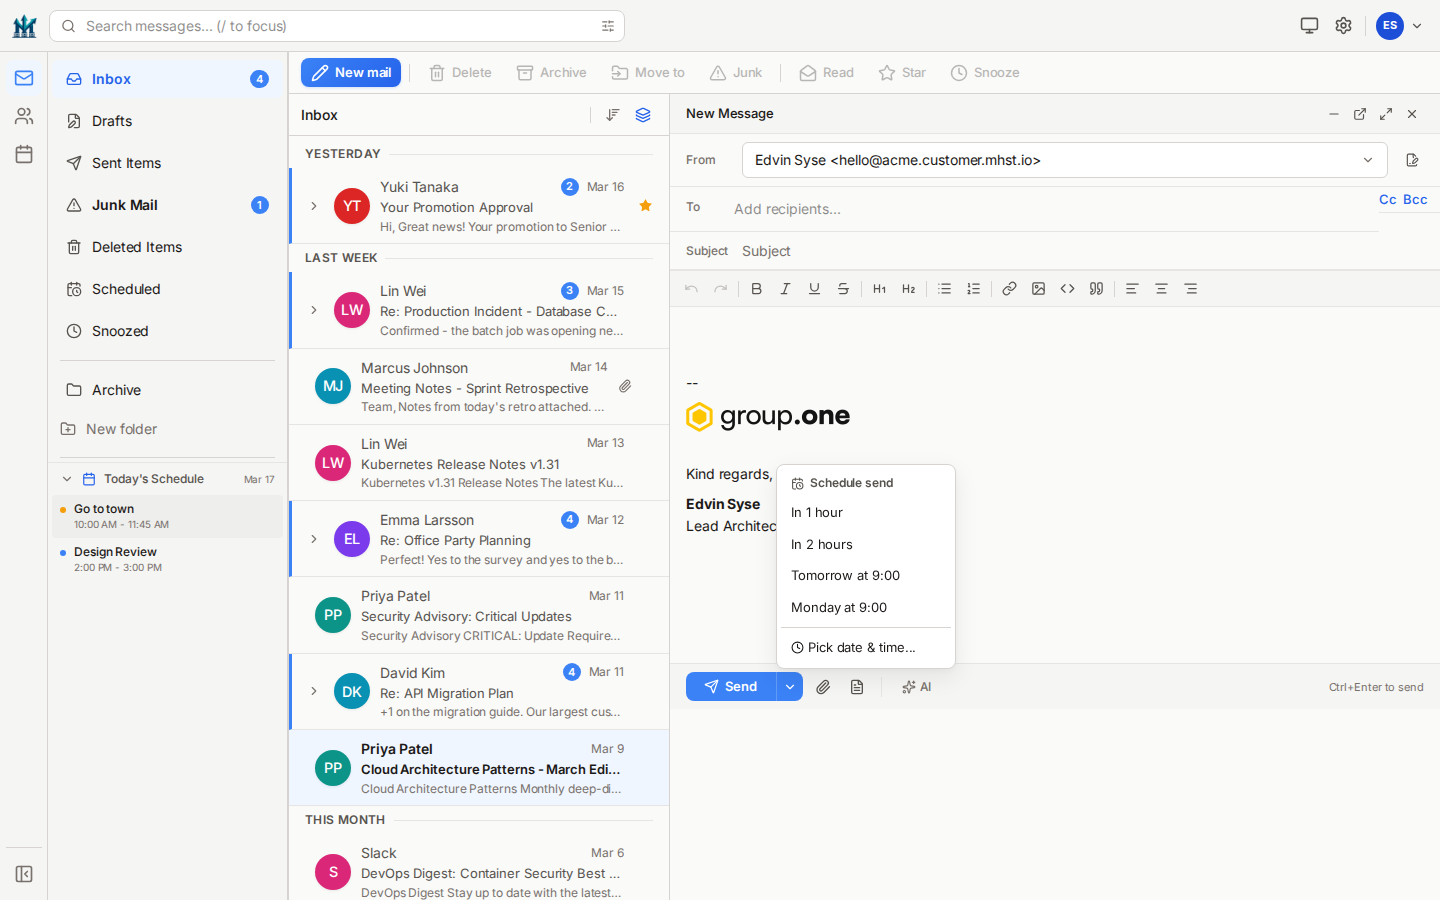Screen dimensions: 1440x900
Task: Attach a file using the paperclip icon
Action: (823, 687)
